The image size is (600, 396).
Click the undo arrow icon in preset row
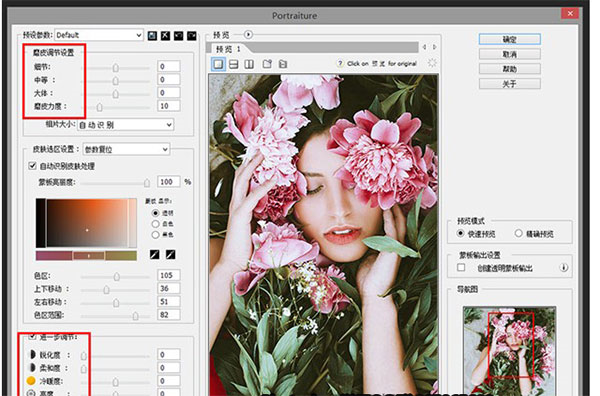click(x=178, y=36)
